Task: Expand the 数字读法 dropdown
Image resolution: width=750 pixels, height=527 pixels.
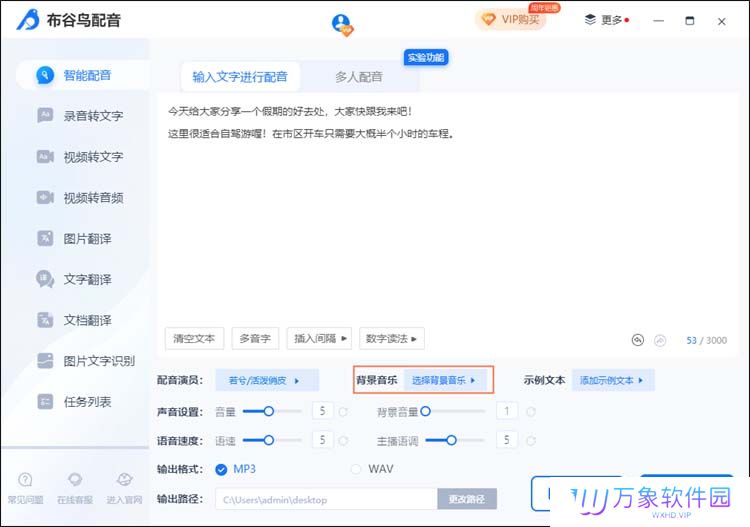Action: coord(392,339)
